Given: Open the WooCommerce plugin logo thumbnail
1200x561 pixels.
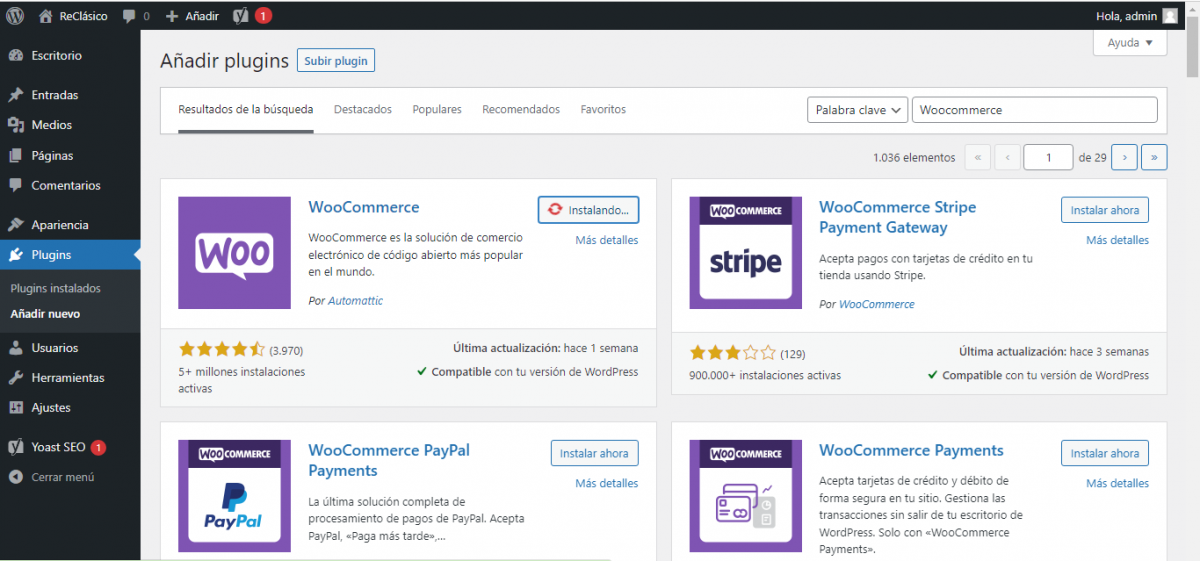Looking at the screenshot, I should 234,253.
